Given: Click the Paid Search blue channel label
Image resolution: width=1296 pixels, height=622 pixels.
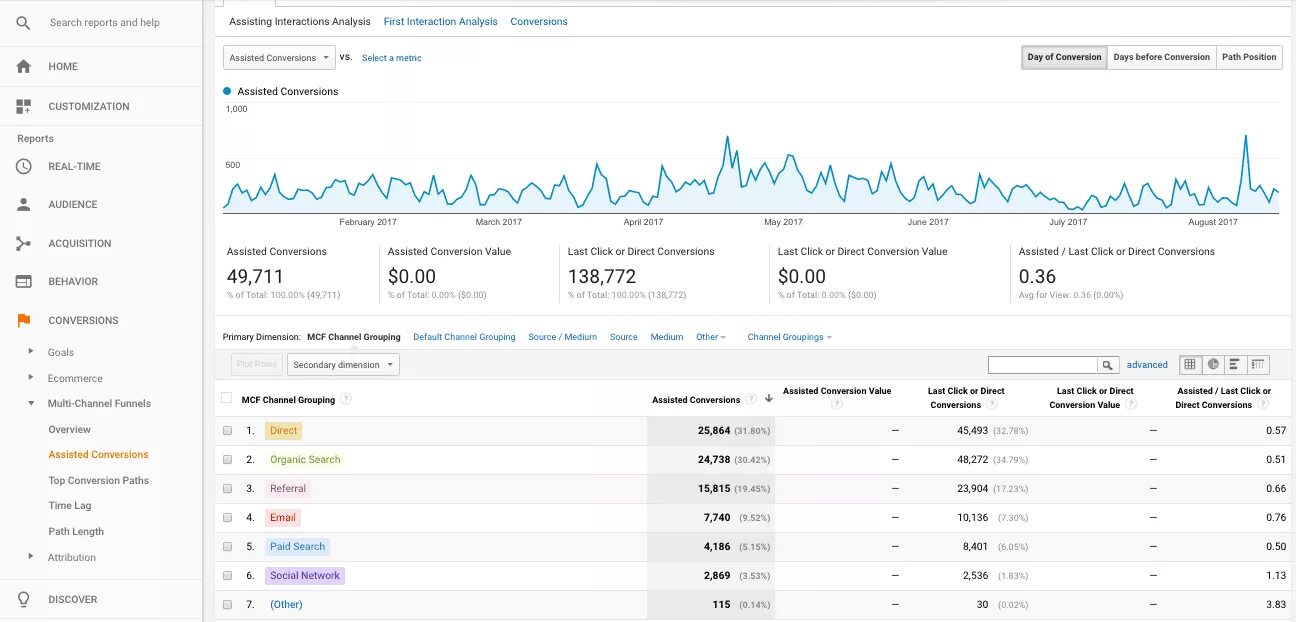Looking at the screenshot, I should 297,547.
